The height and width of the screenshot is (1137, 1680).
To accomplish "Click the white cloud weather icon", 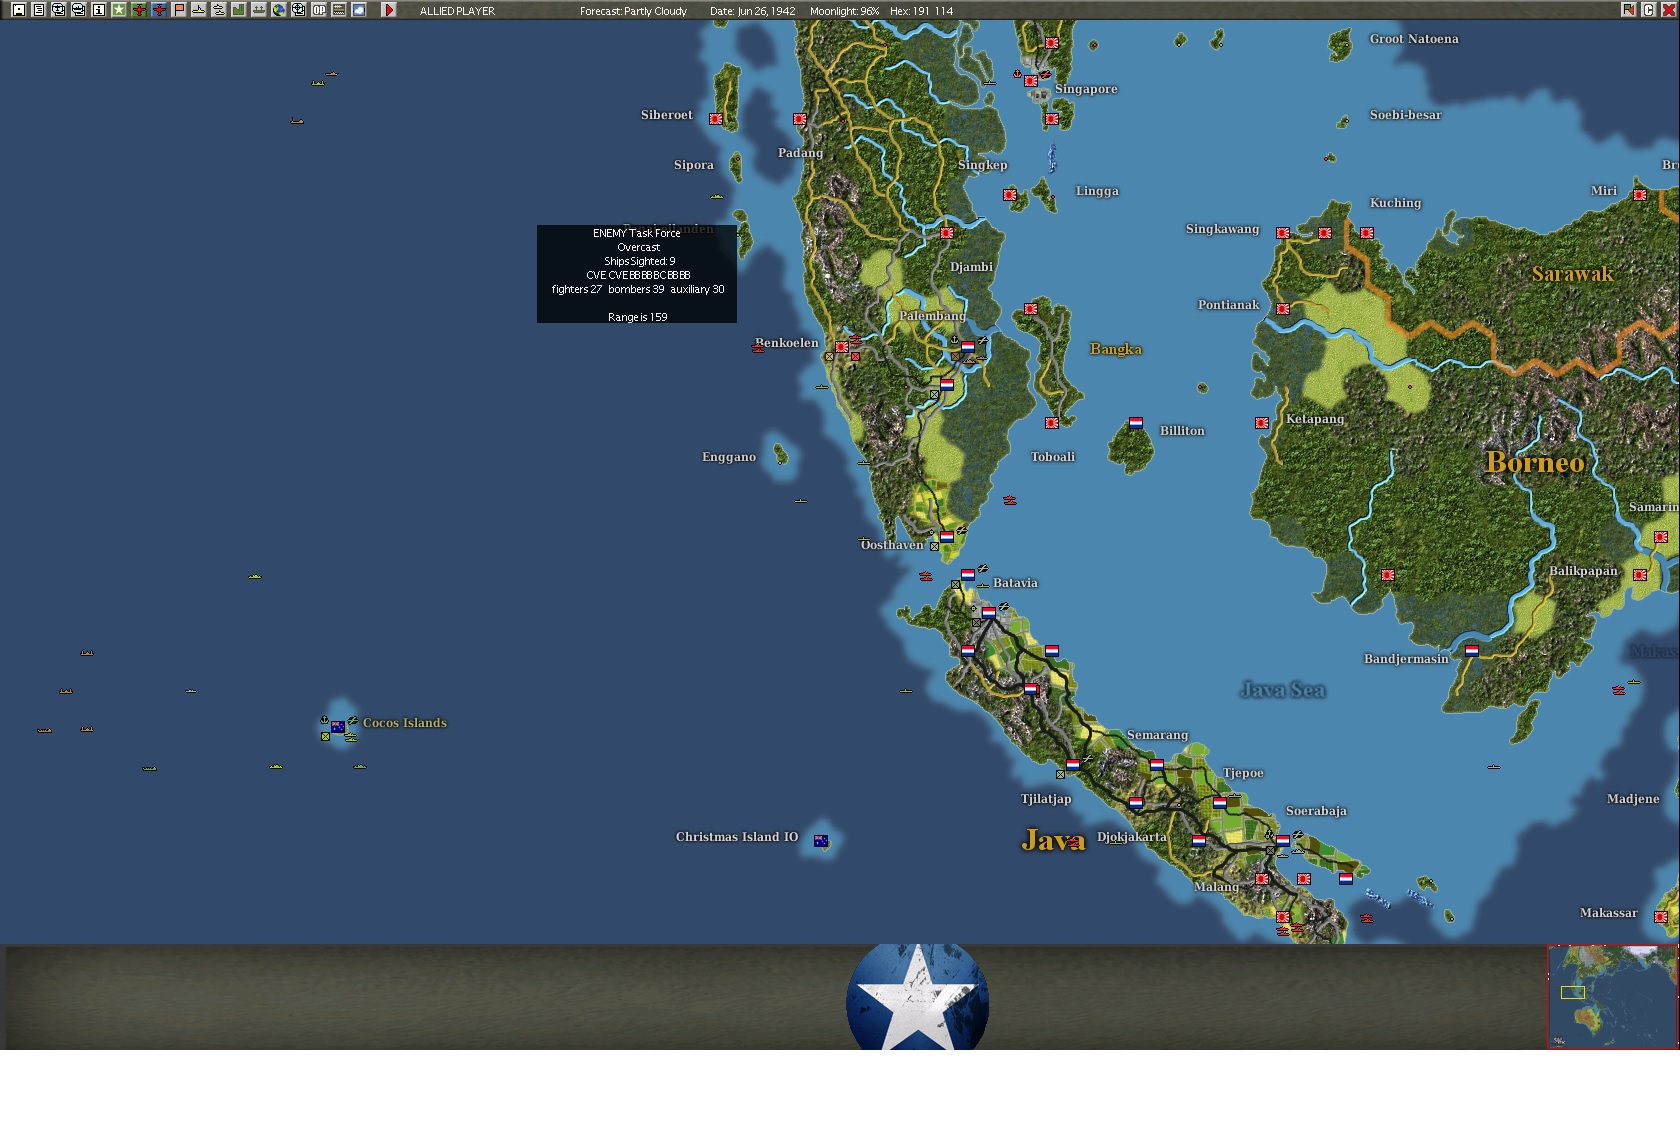I will tap(358, 10).
